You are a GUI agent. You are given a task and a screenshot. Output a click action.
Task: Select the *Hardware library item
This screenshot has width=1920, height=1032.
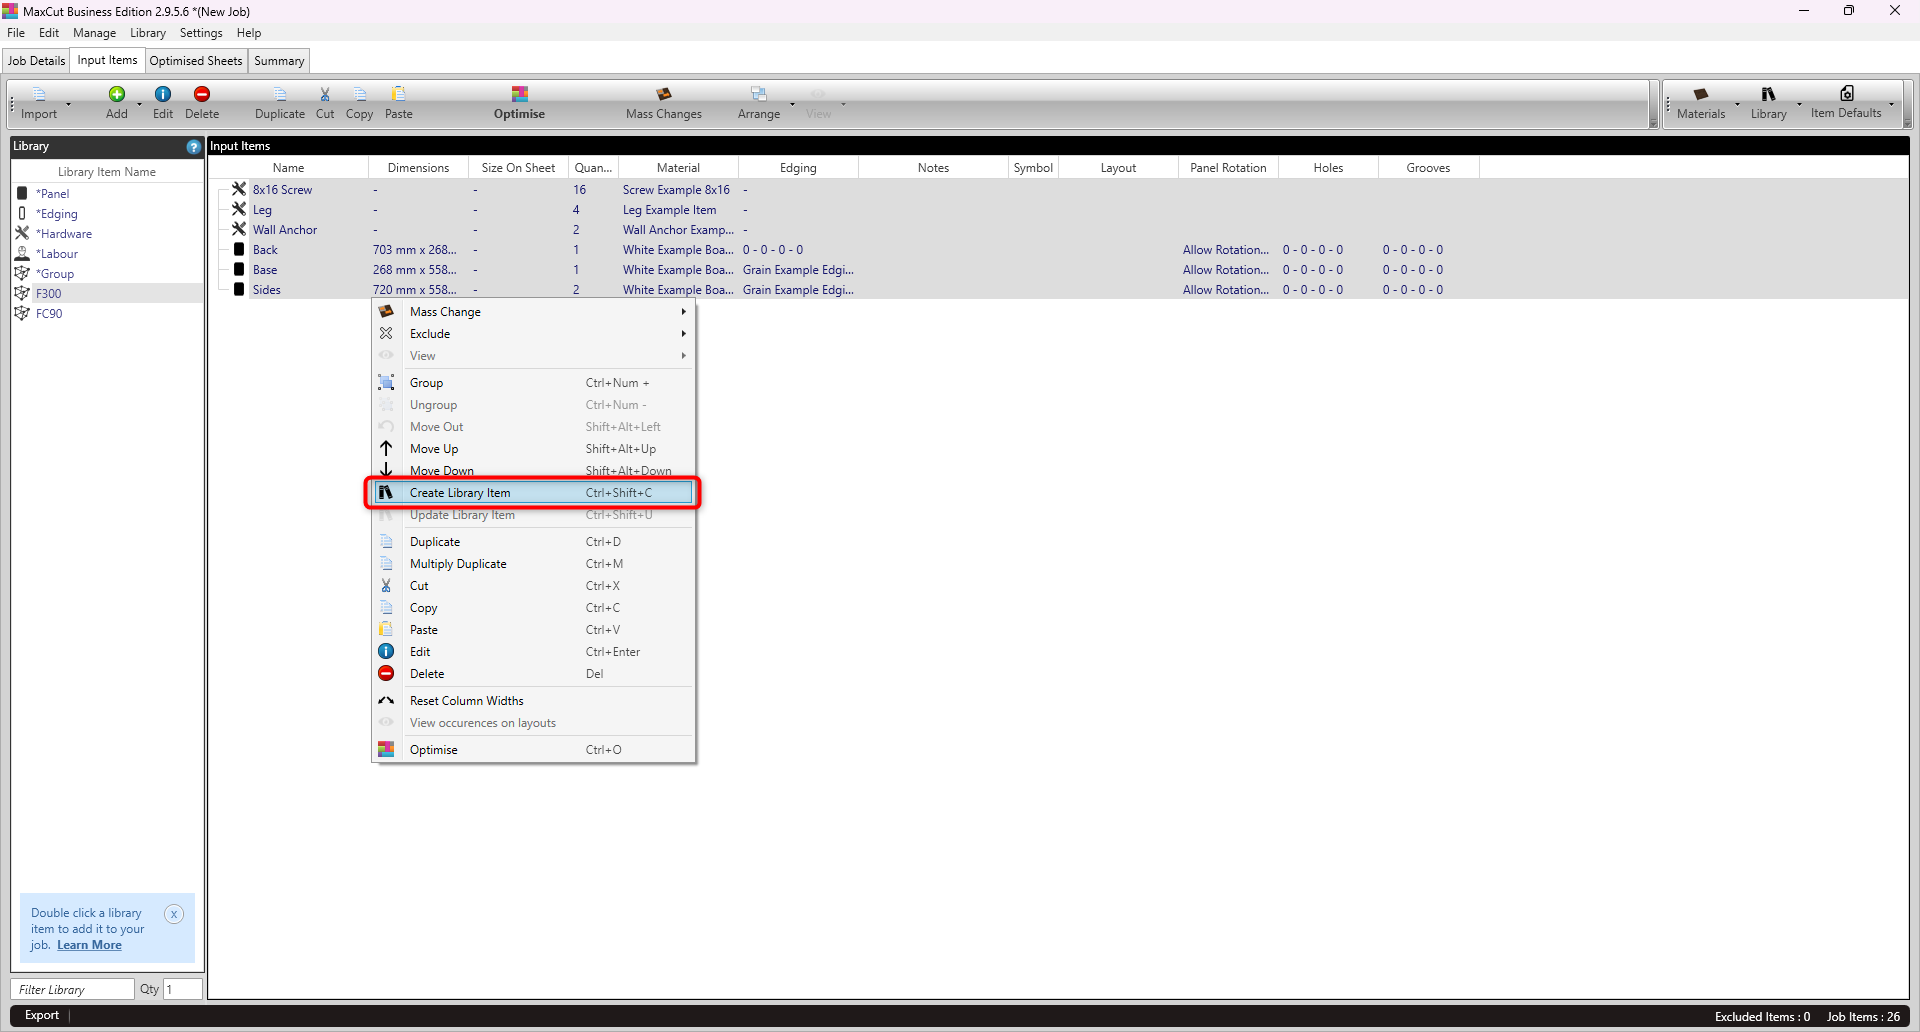pyautogui.click(x=64, y=234)
